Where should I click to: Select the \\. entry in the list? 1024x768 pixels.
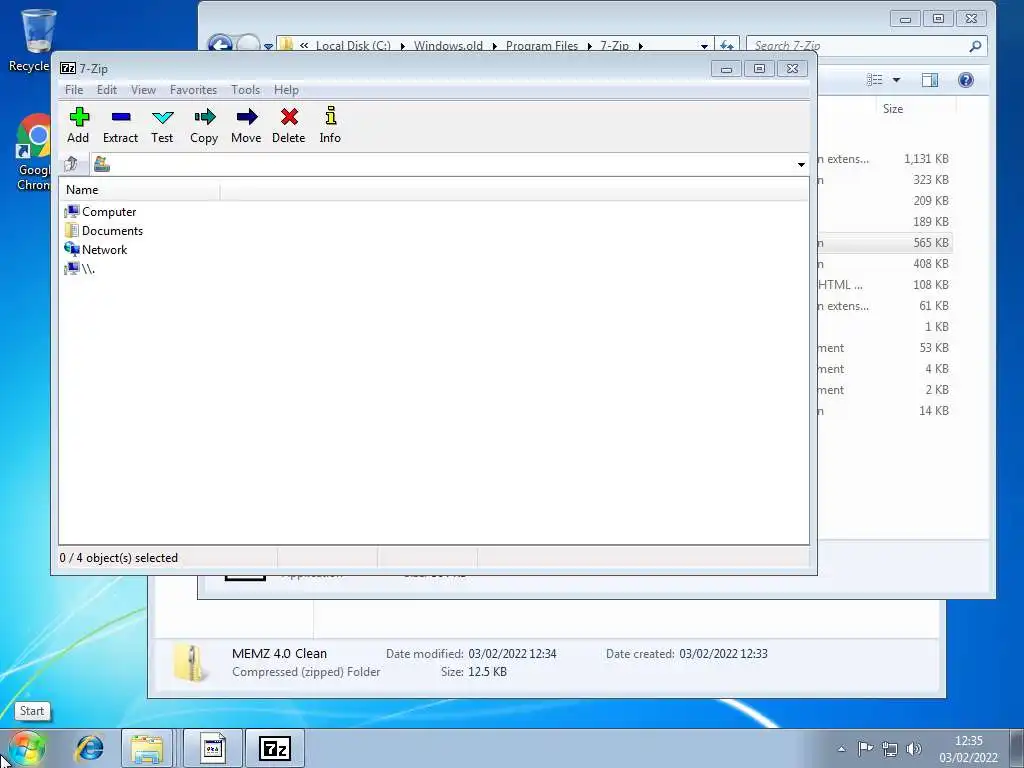coord(80,268)
